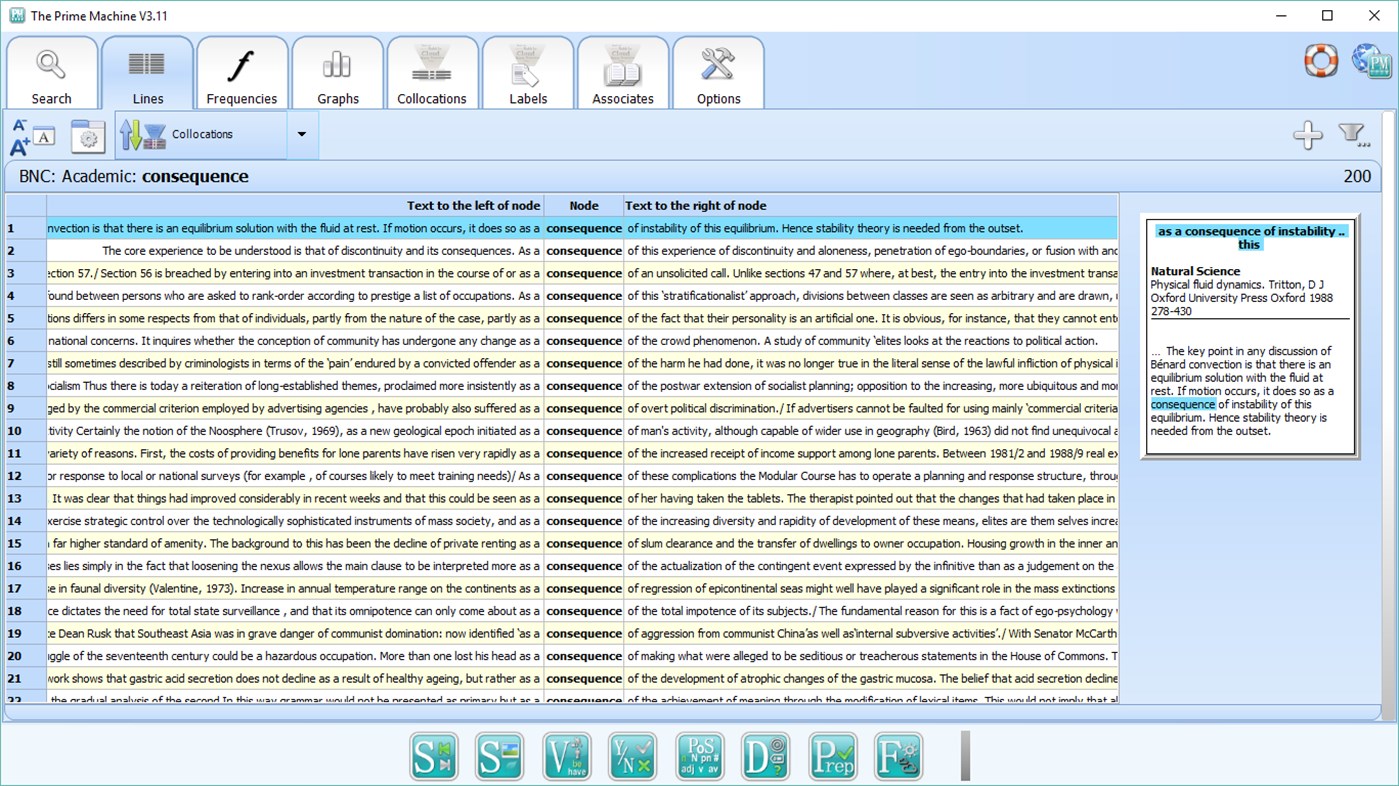Click the D definiteness label button
This screenshot has width=1399, height=786.
click(766, 756)
